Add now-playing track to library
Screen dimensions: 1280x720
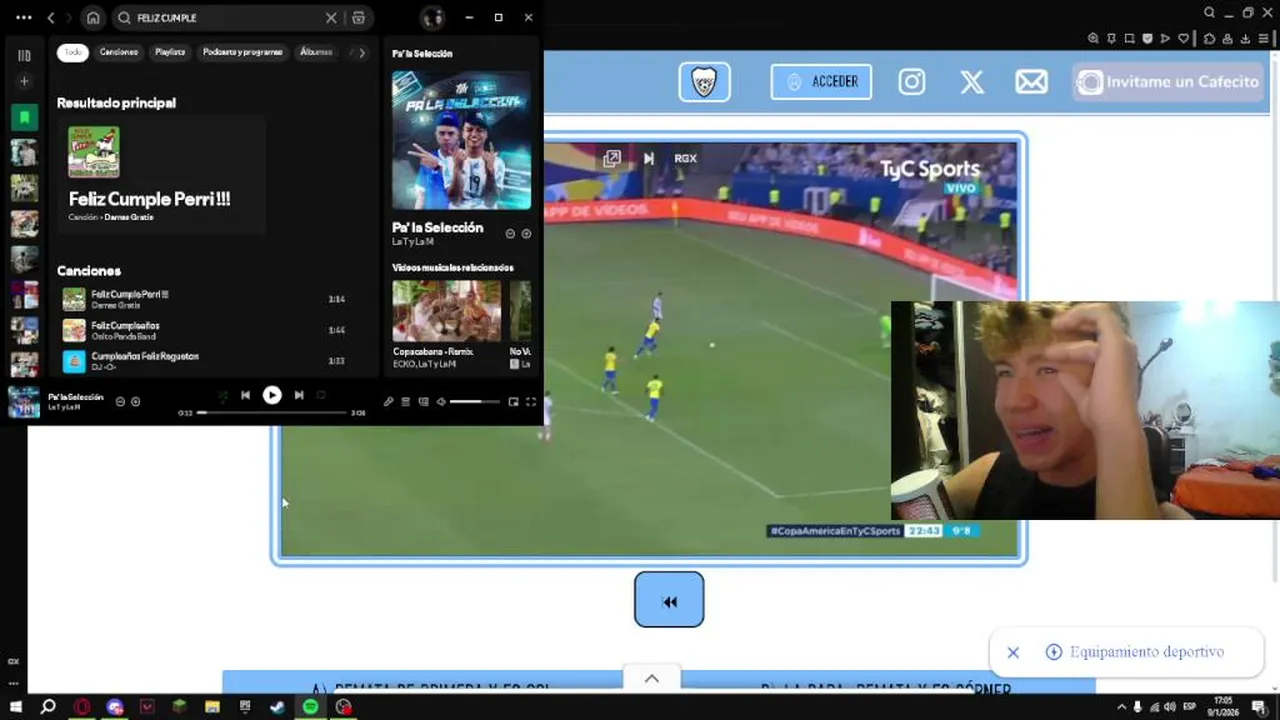(135, 401)
